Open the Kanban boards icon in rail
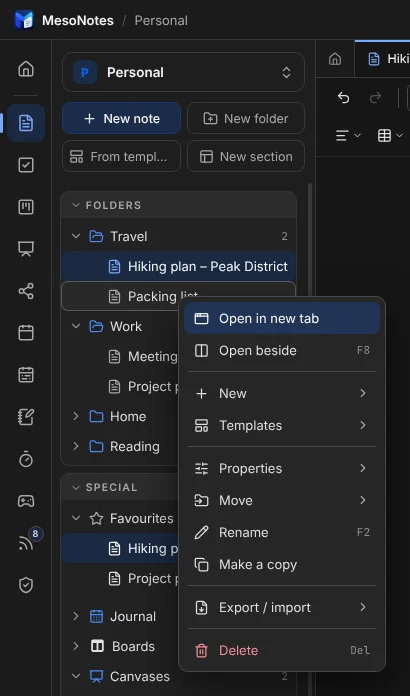The width and height of the screenshot is (410, 696). [26, 207]
